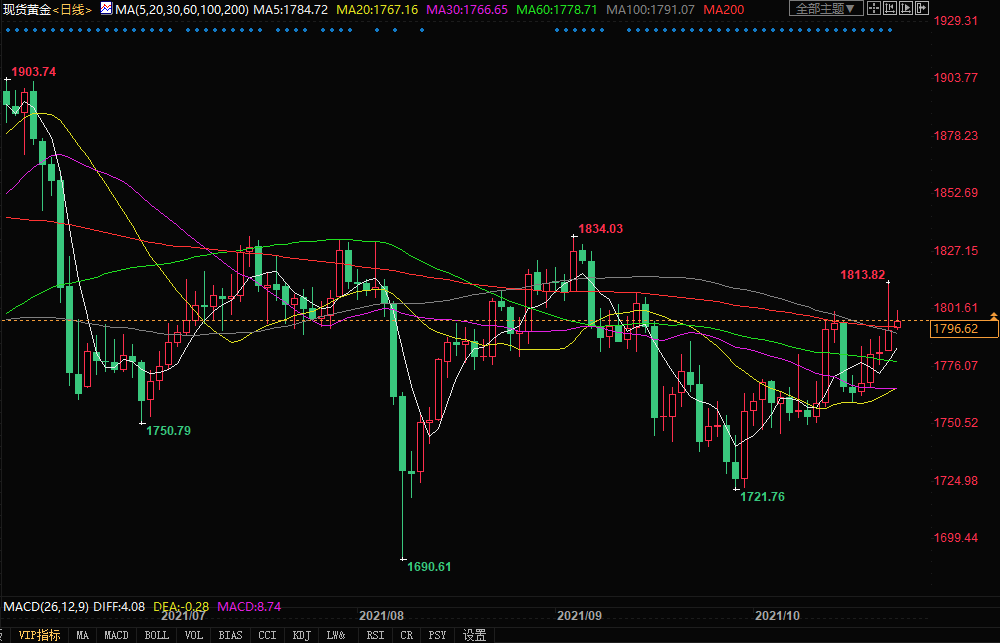Screen dimensions: 1000x643
Task: Open the 全部主题 dropdown
Action: coord(826,9)
